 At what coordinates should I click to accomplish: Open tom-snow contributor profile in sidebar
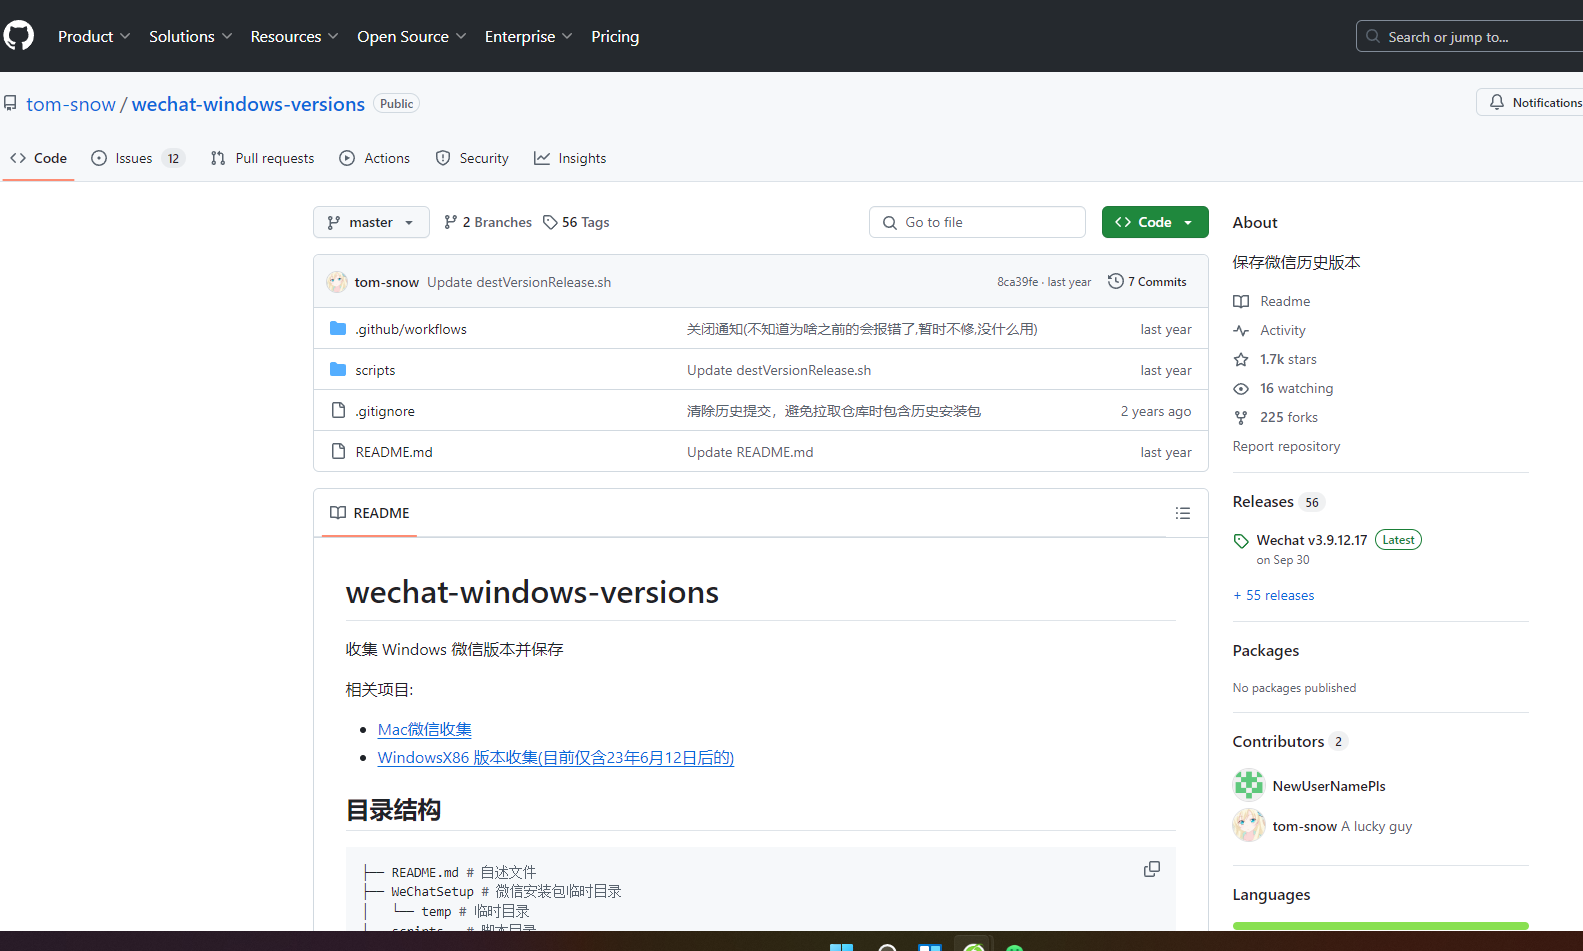(1304, 826)
